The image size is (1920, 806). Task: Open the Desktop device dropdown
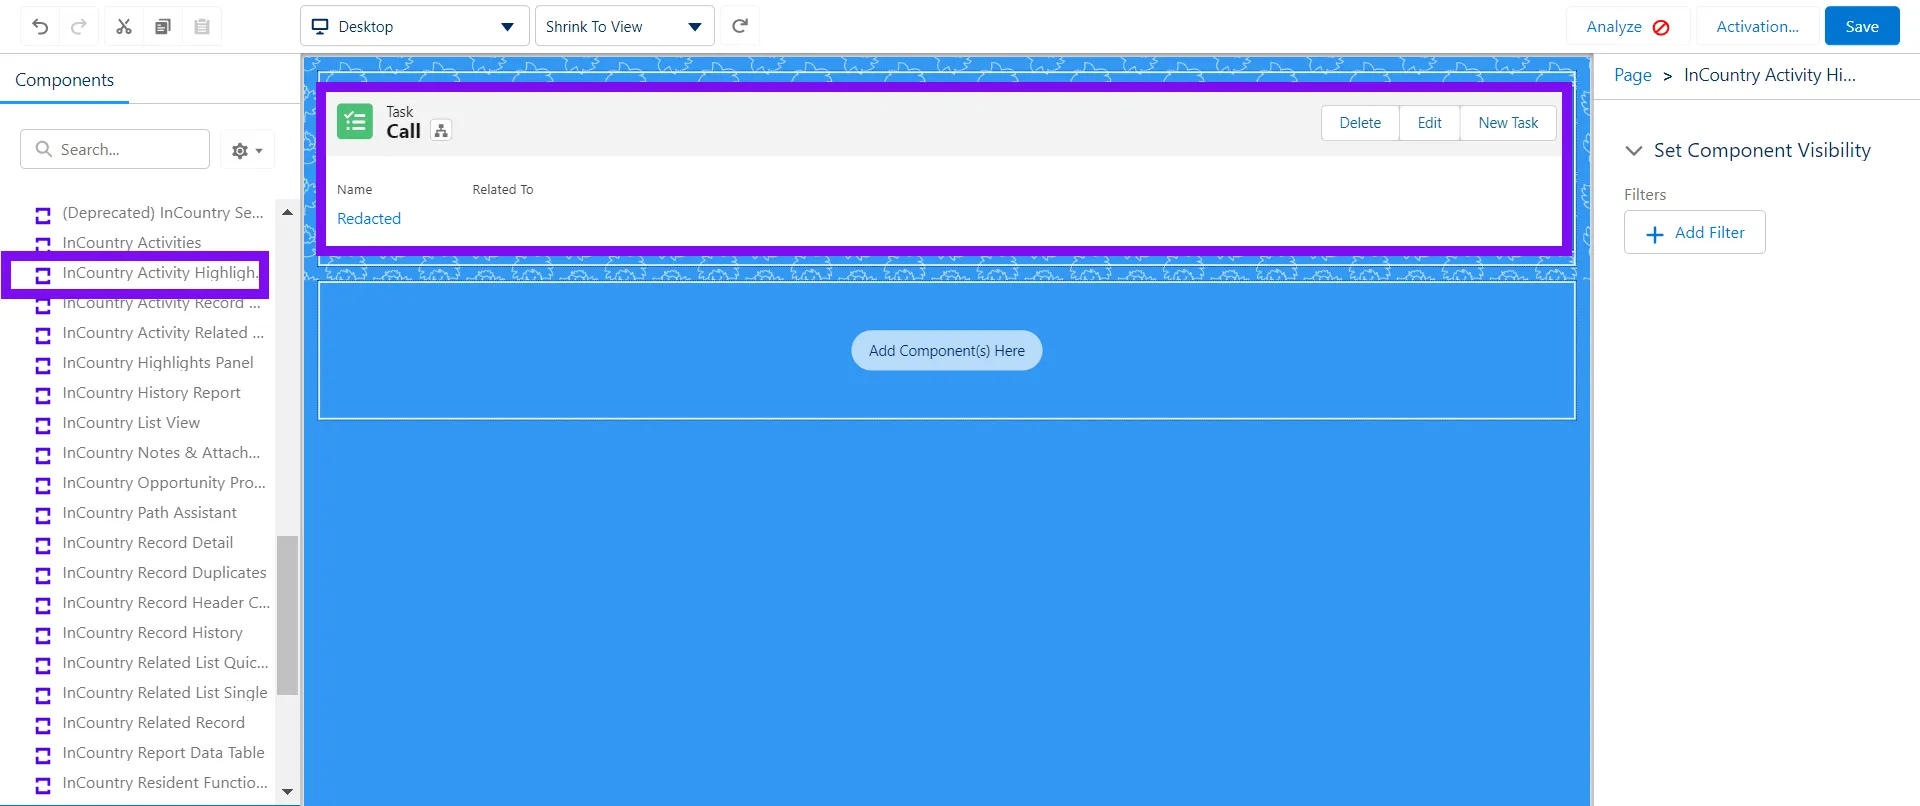click(x=414, y=26)
